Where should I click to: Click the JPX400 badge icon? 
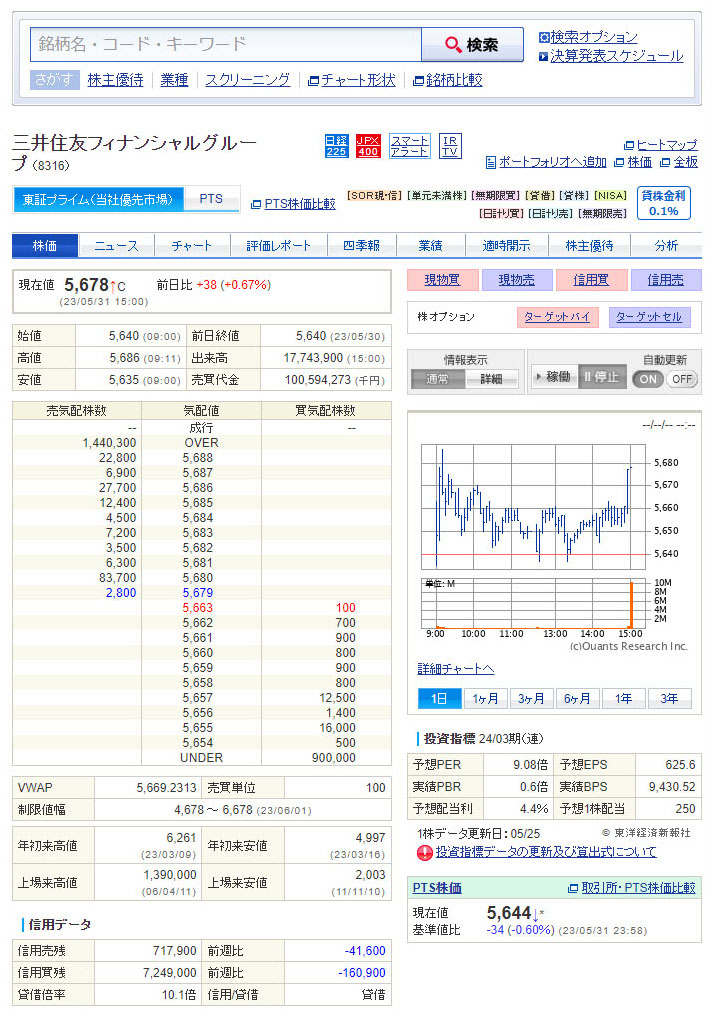pos(368,146)
